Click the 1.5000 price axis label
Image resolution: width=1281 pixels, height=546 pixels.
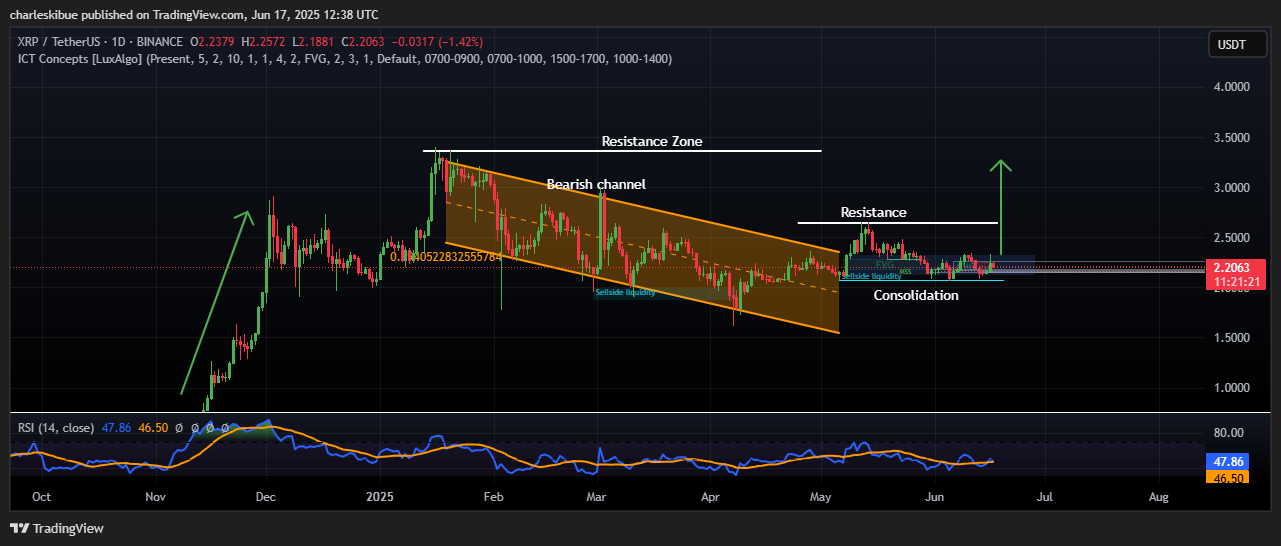pyautogui.click(x=1231, y=337)
